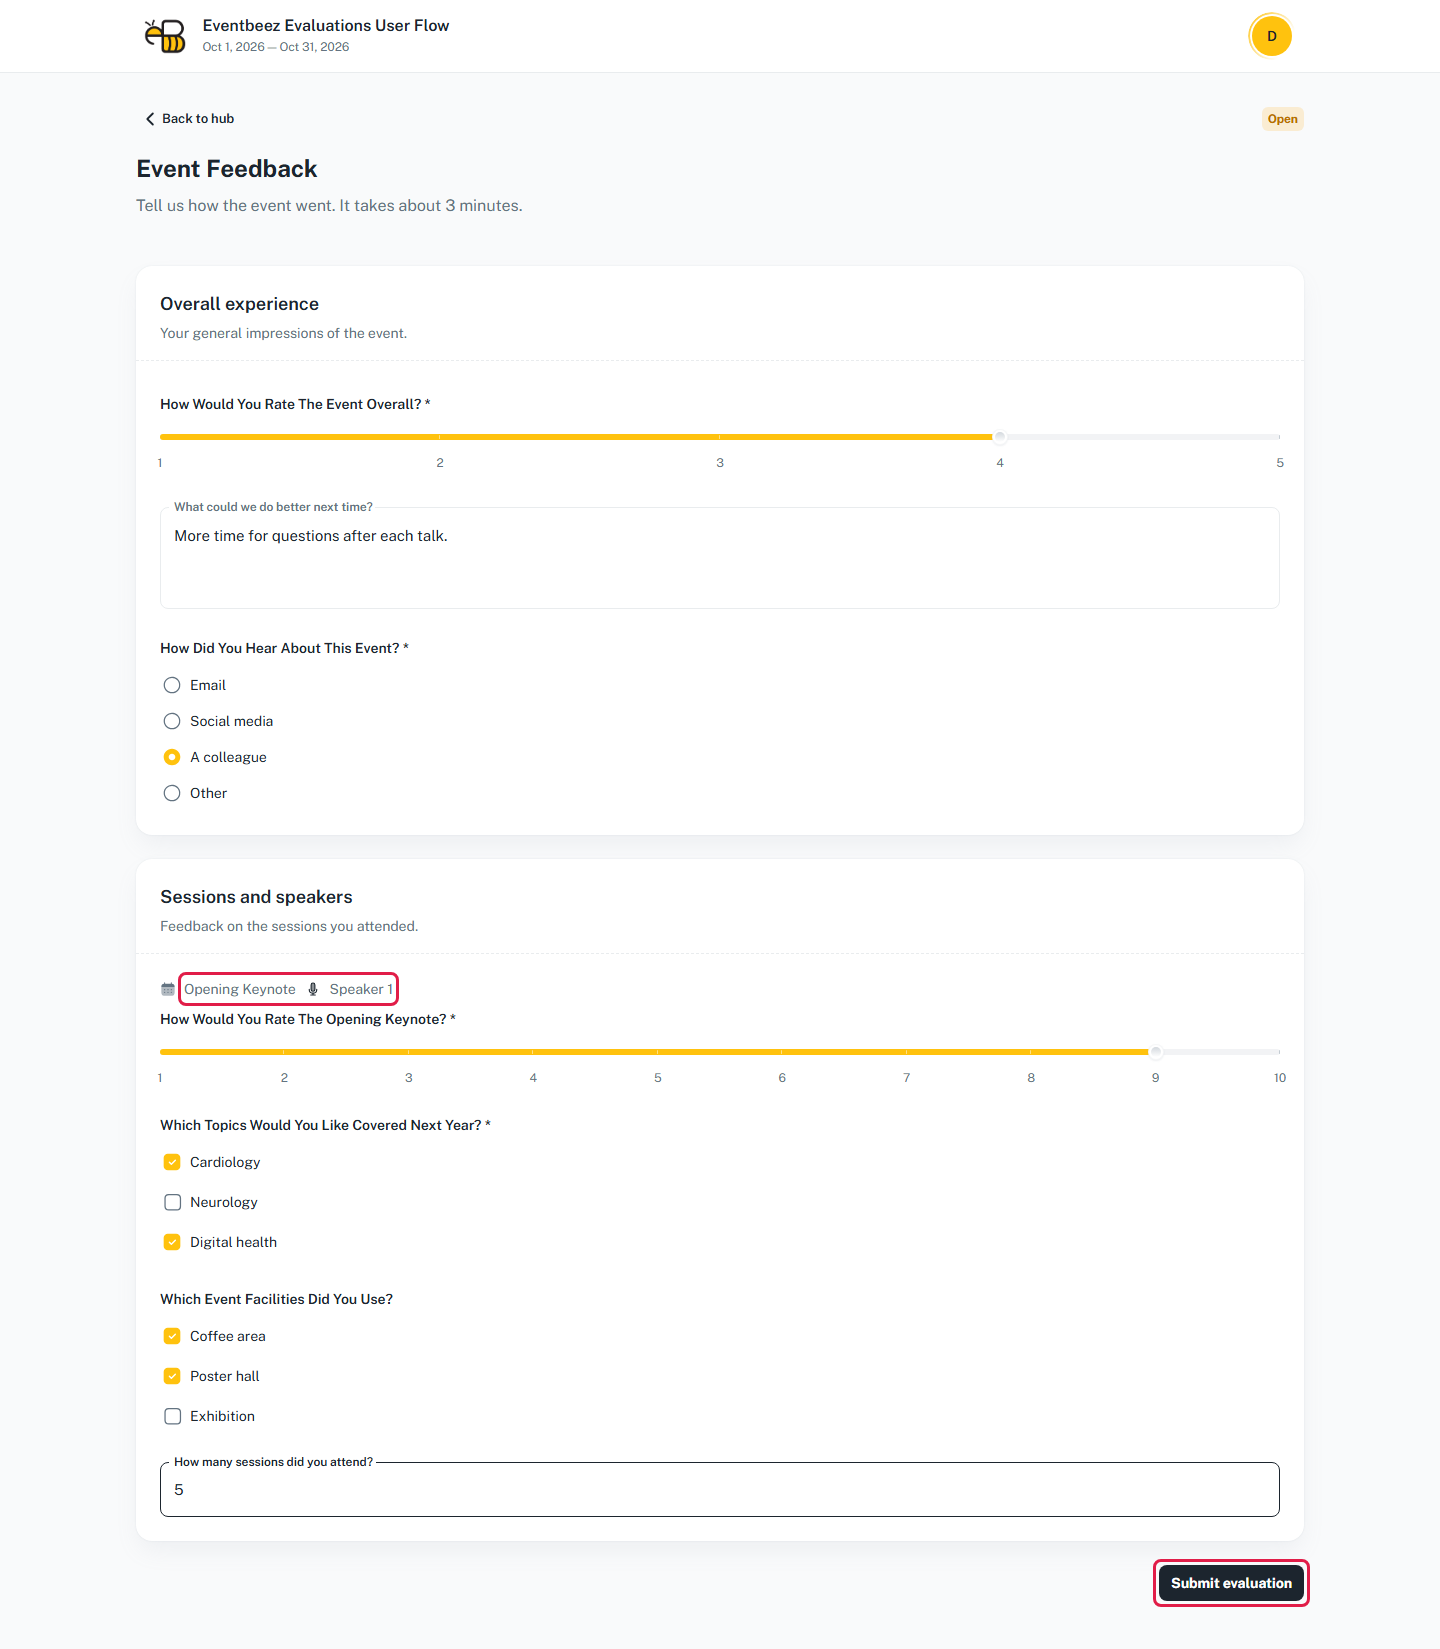Enable the Exhibition facility checkbox
Screen dimensions: 1440x1649
click(172, 1416)
